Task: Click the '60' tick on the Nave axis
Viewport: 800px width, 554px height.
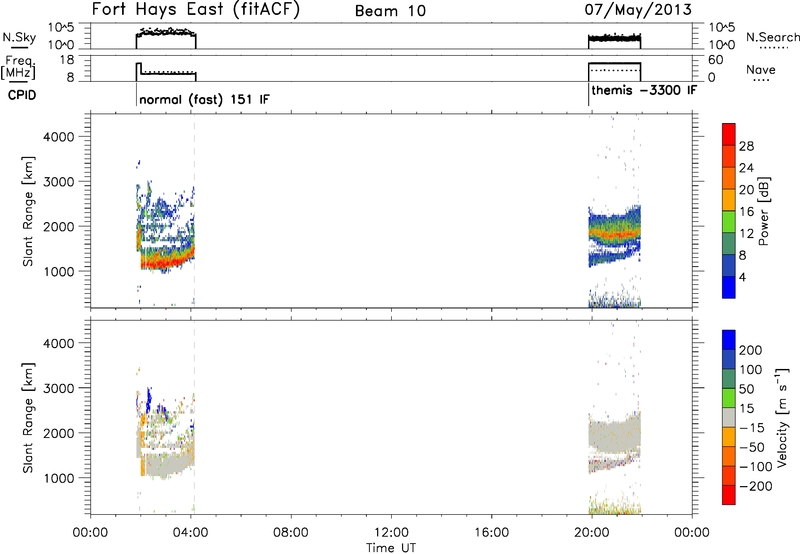Action: [716, 60]
